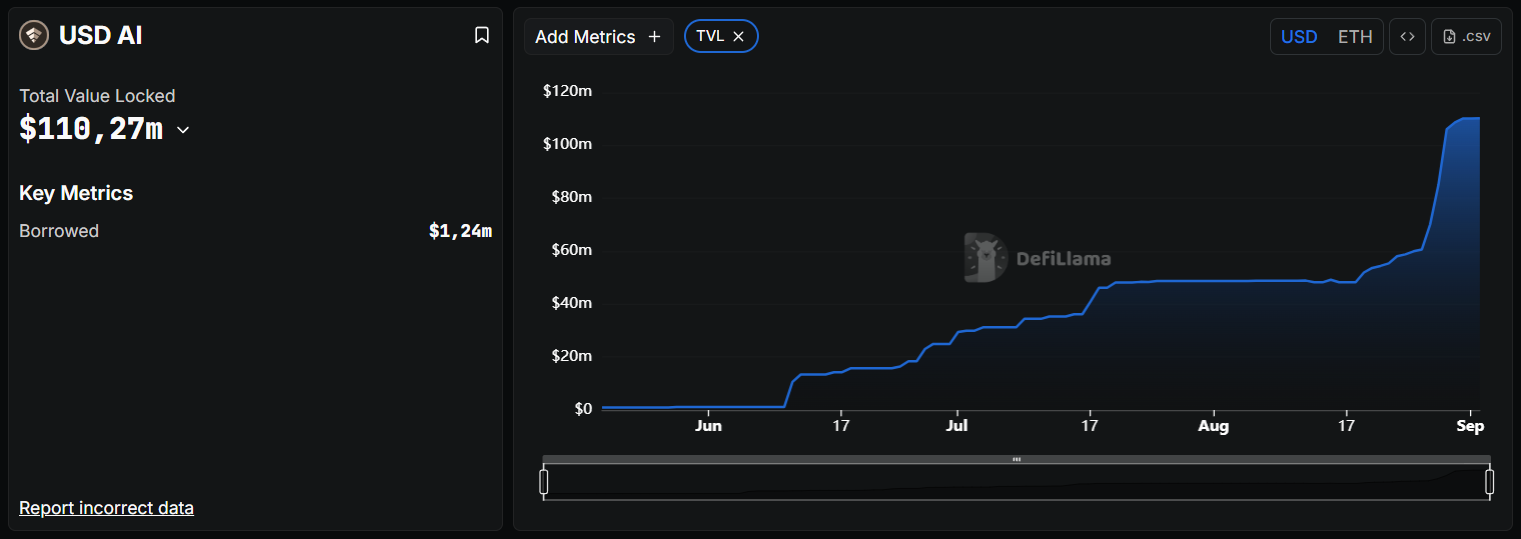Screen dimensions: 1521x539
Task: Download the chart data as .csv
Action: (1466, 37)
